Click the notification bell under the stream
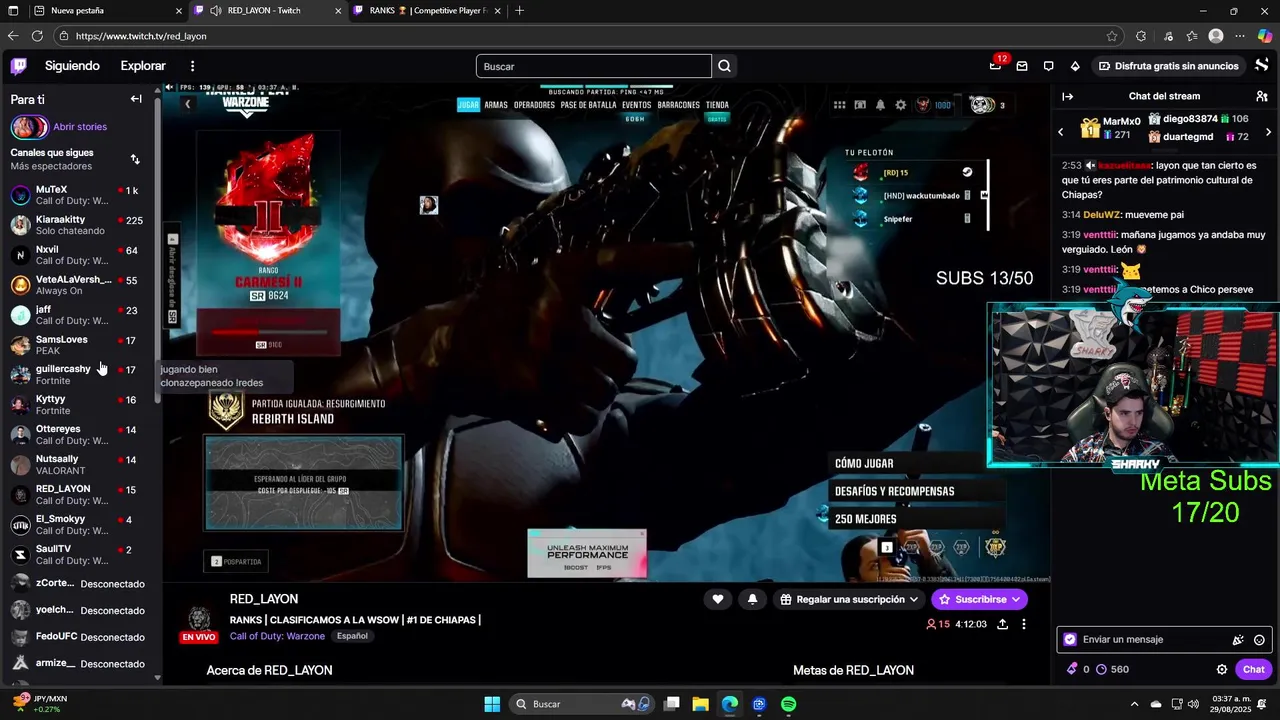Screen dimensions: 1280x720 click(x=752, y=599)
